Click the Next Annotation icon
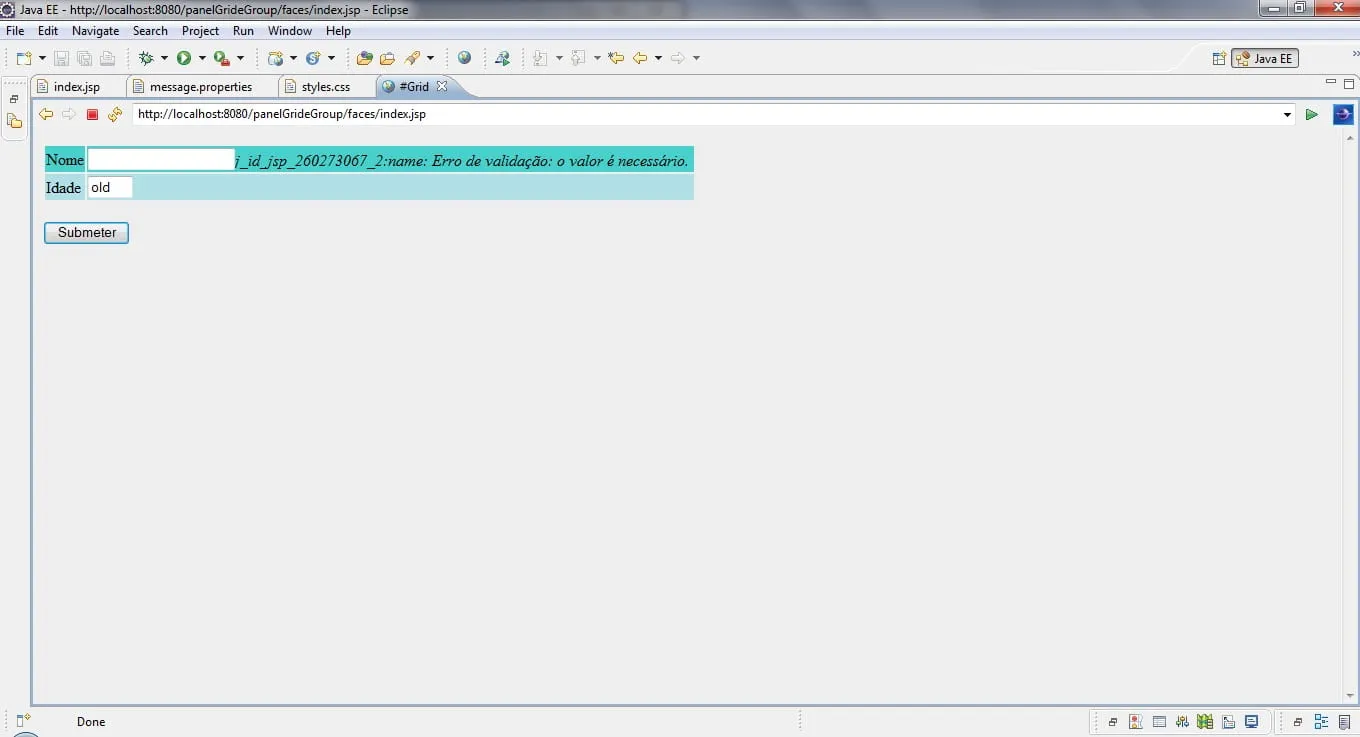Image resolution: width=1360 pixels, height=737 pixels. pyautogui.click(x=541, y=58)
